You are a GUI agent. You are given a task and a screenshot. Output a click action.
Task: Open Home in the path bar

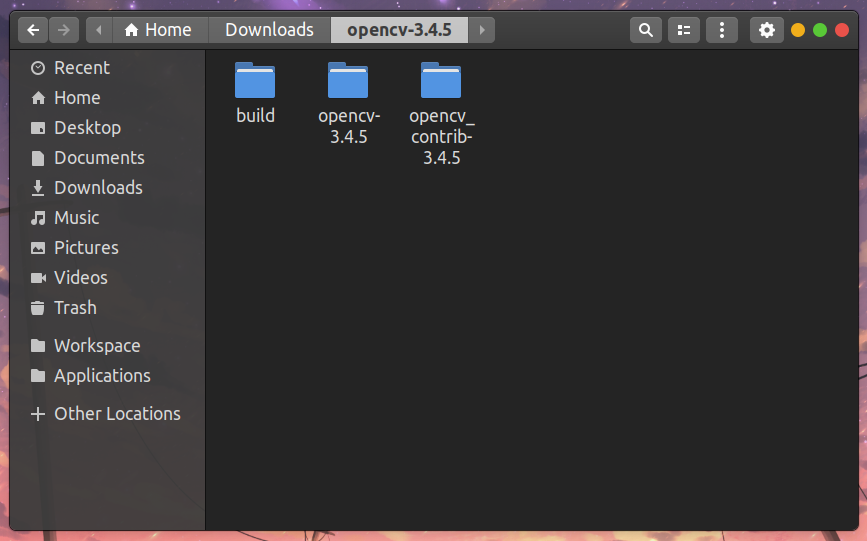pos(158,30)
